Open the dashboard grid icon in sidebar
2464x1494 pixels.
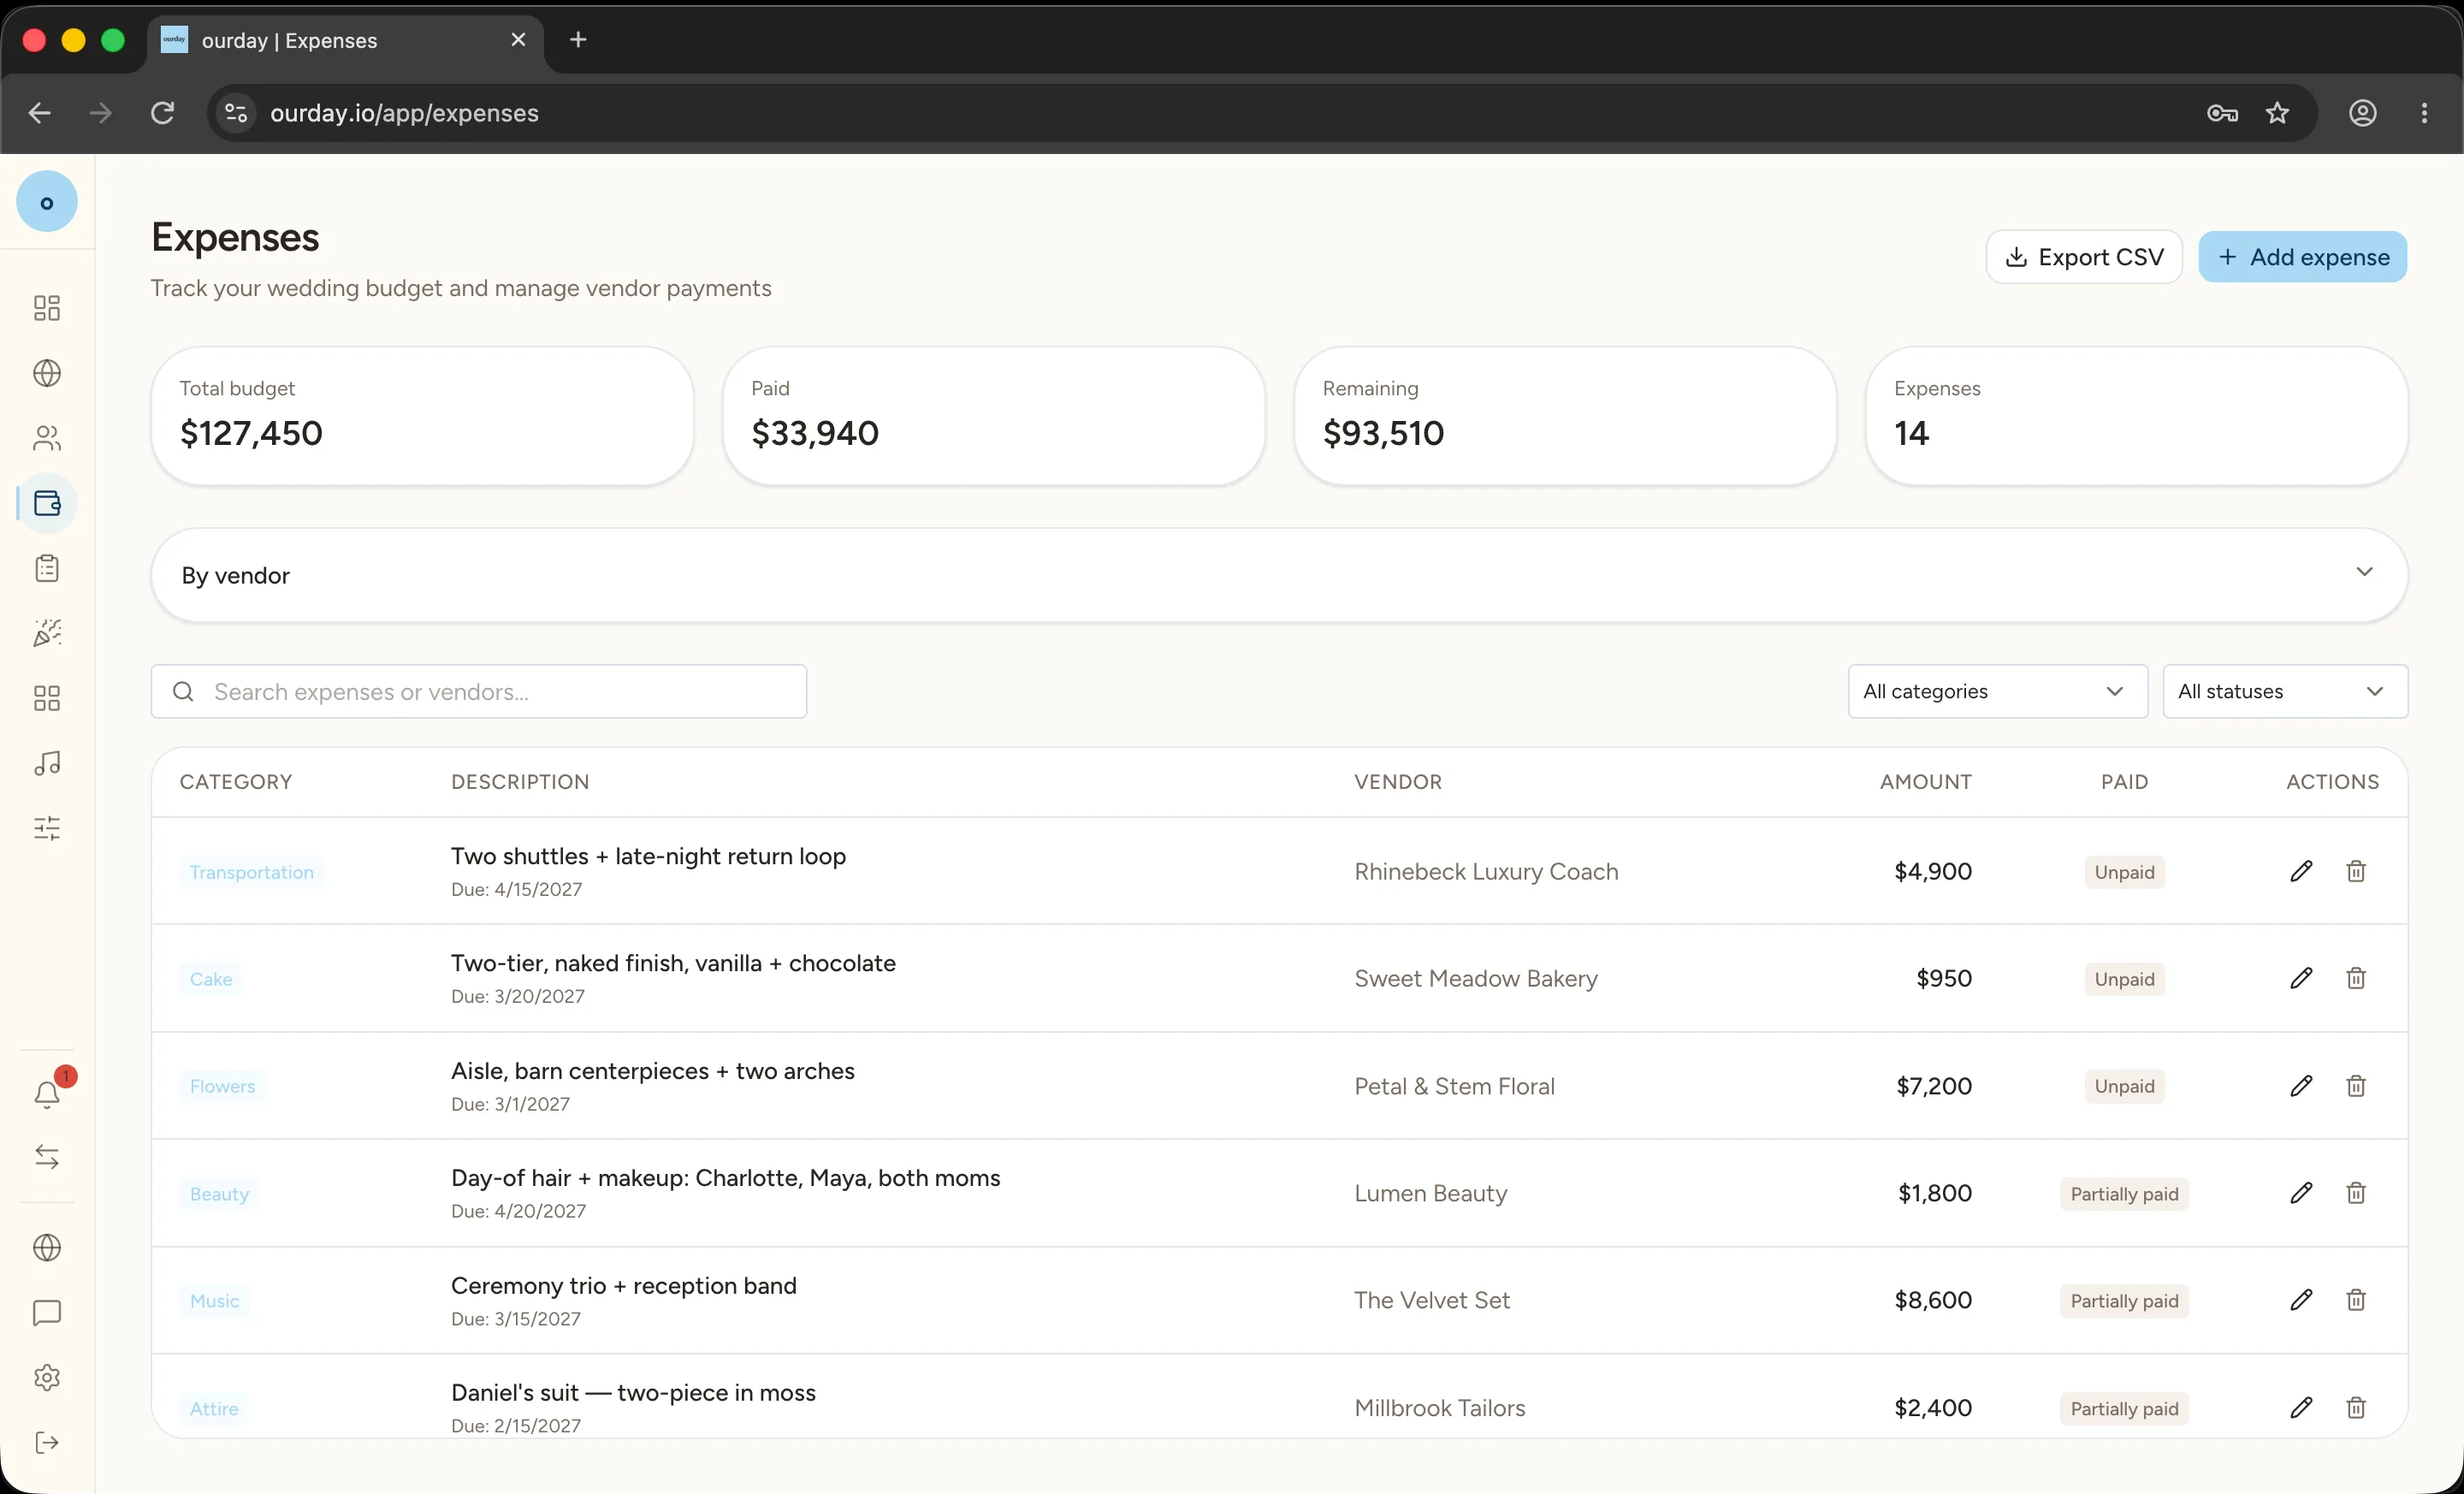coord(47,308)
